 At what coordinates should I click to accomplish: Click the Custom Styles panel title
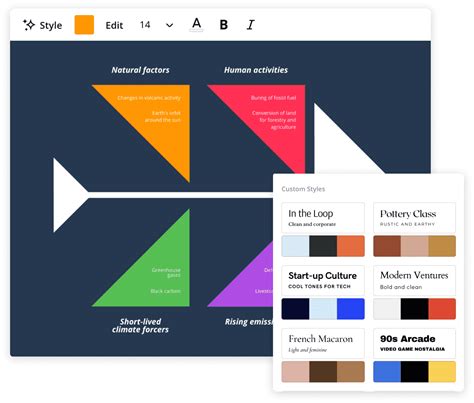[303, 189]
